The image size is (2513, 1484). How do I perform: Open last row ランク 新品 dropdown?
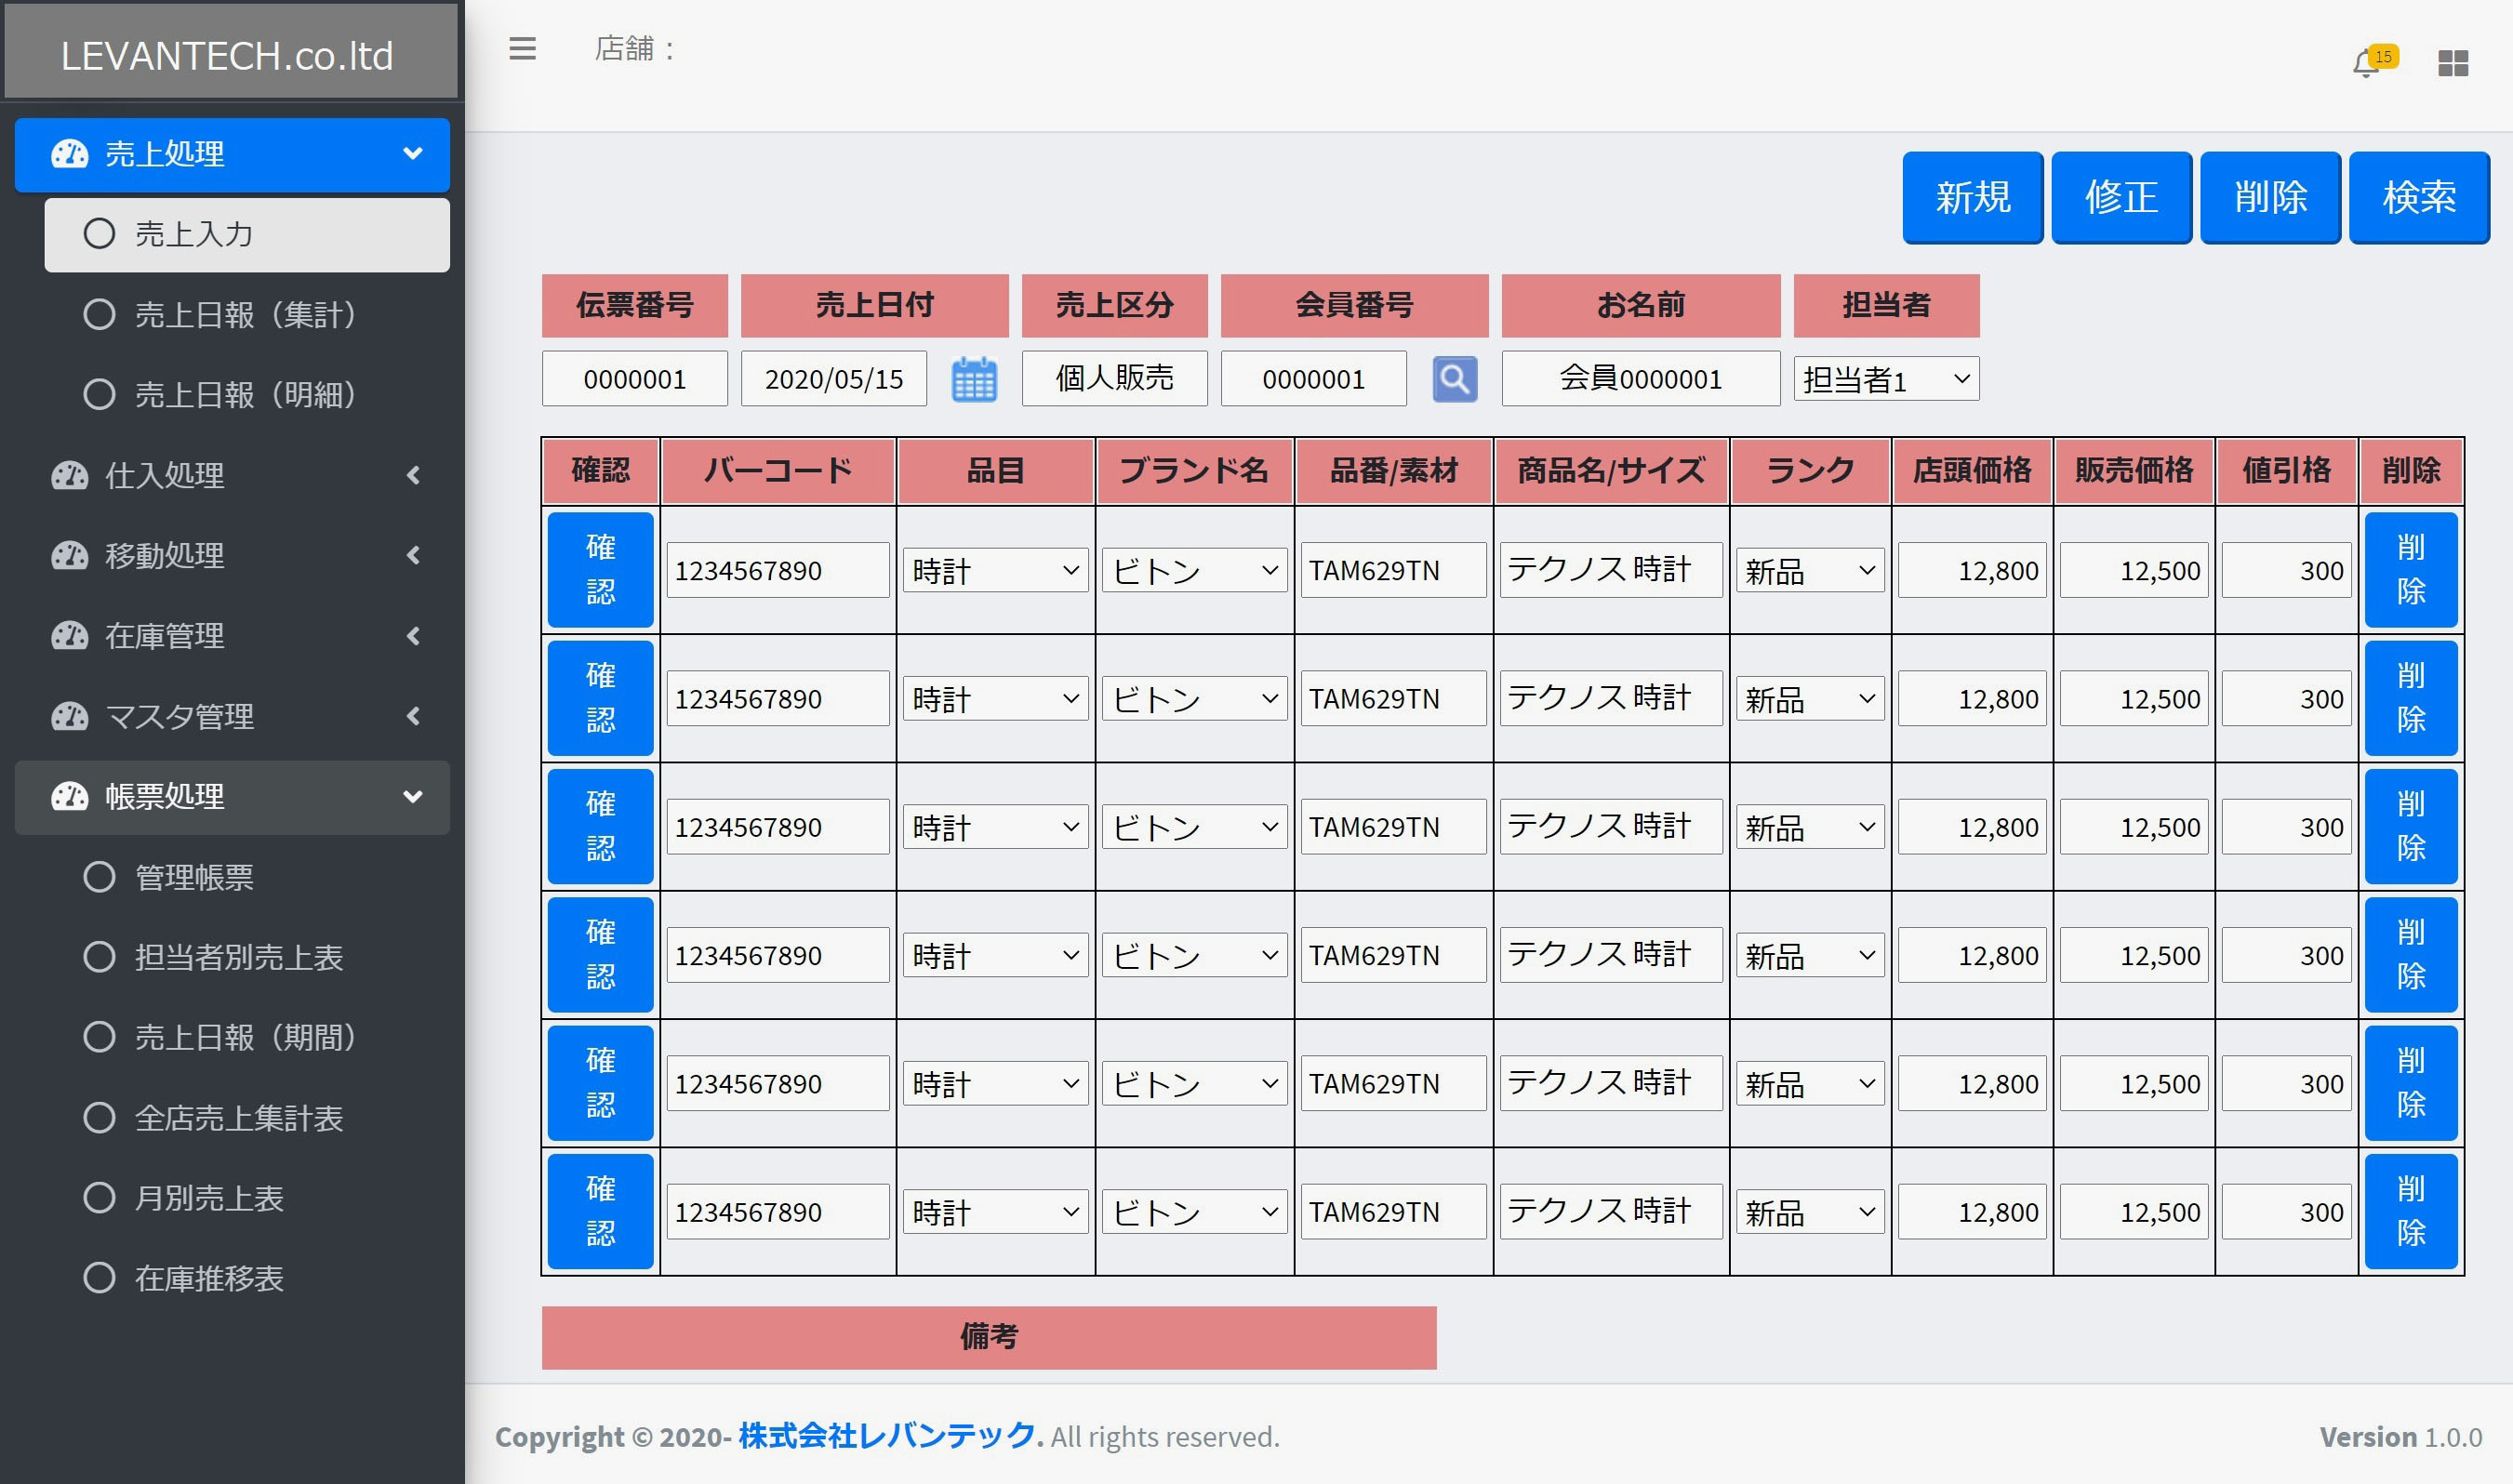1810,1212
